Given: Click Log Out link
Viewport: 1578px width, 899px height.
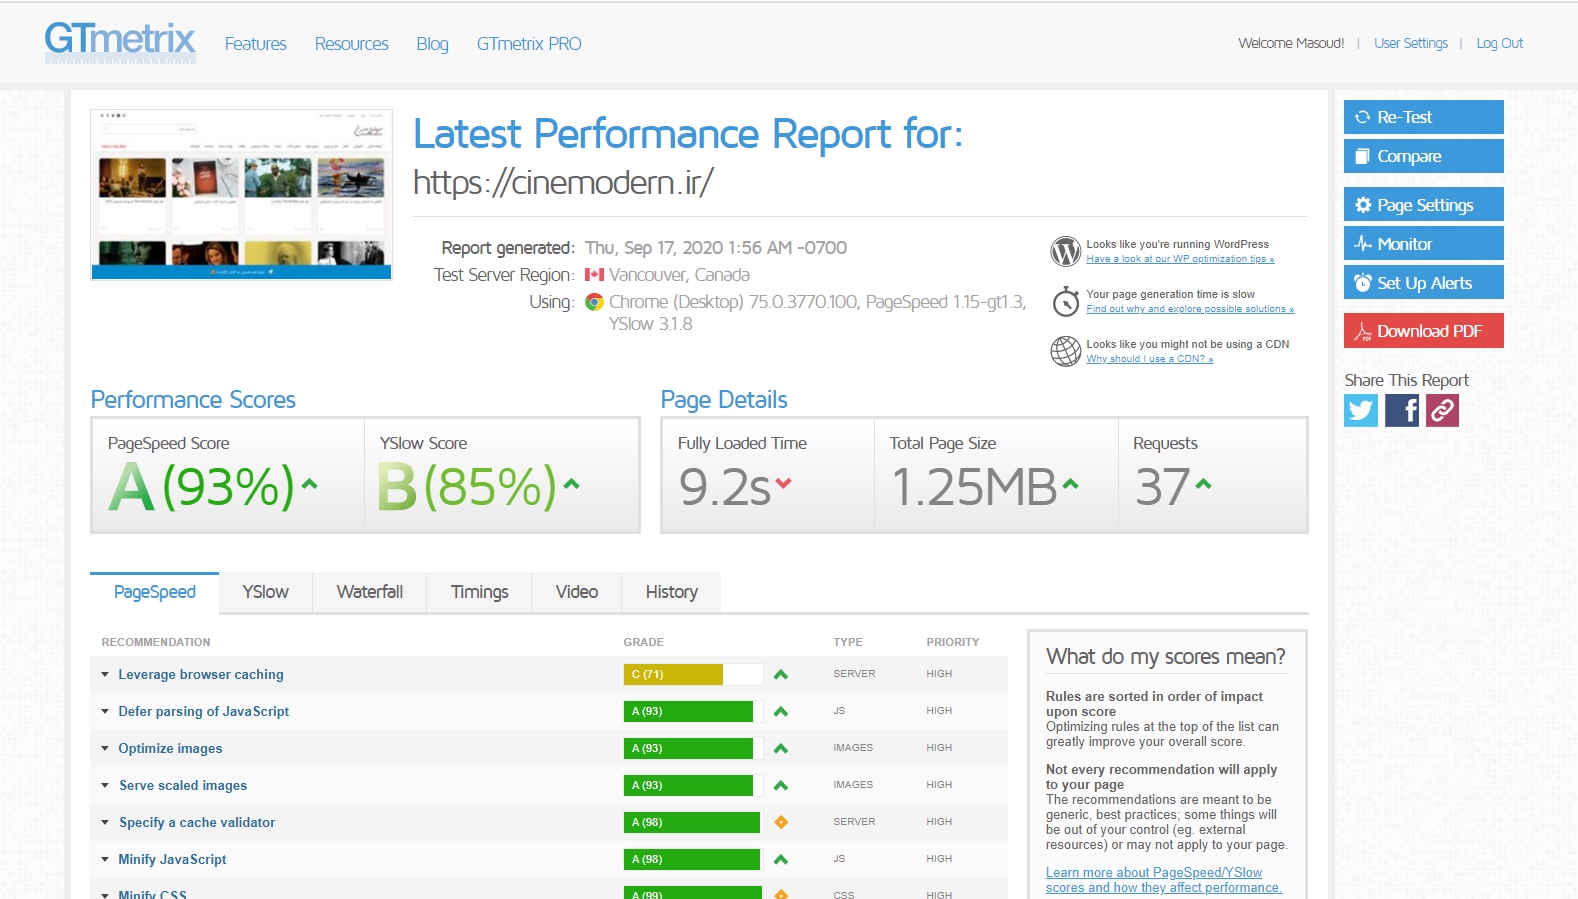Looking at the screenshot, I should pos(1500,43).
